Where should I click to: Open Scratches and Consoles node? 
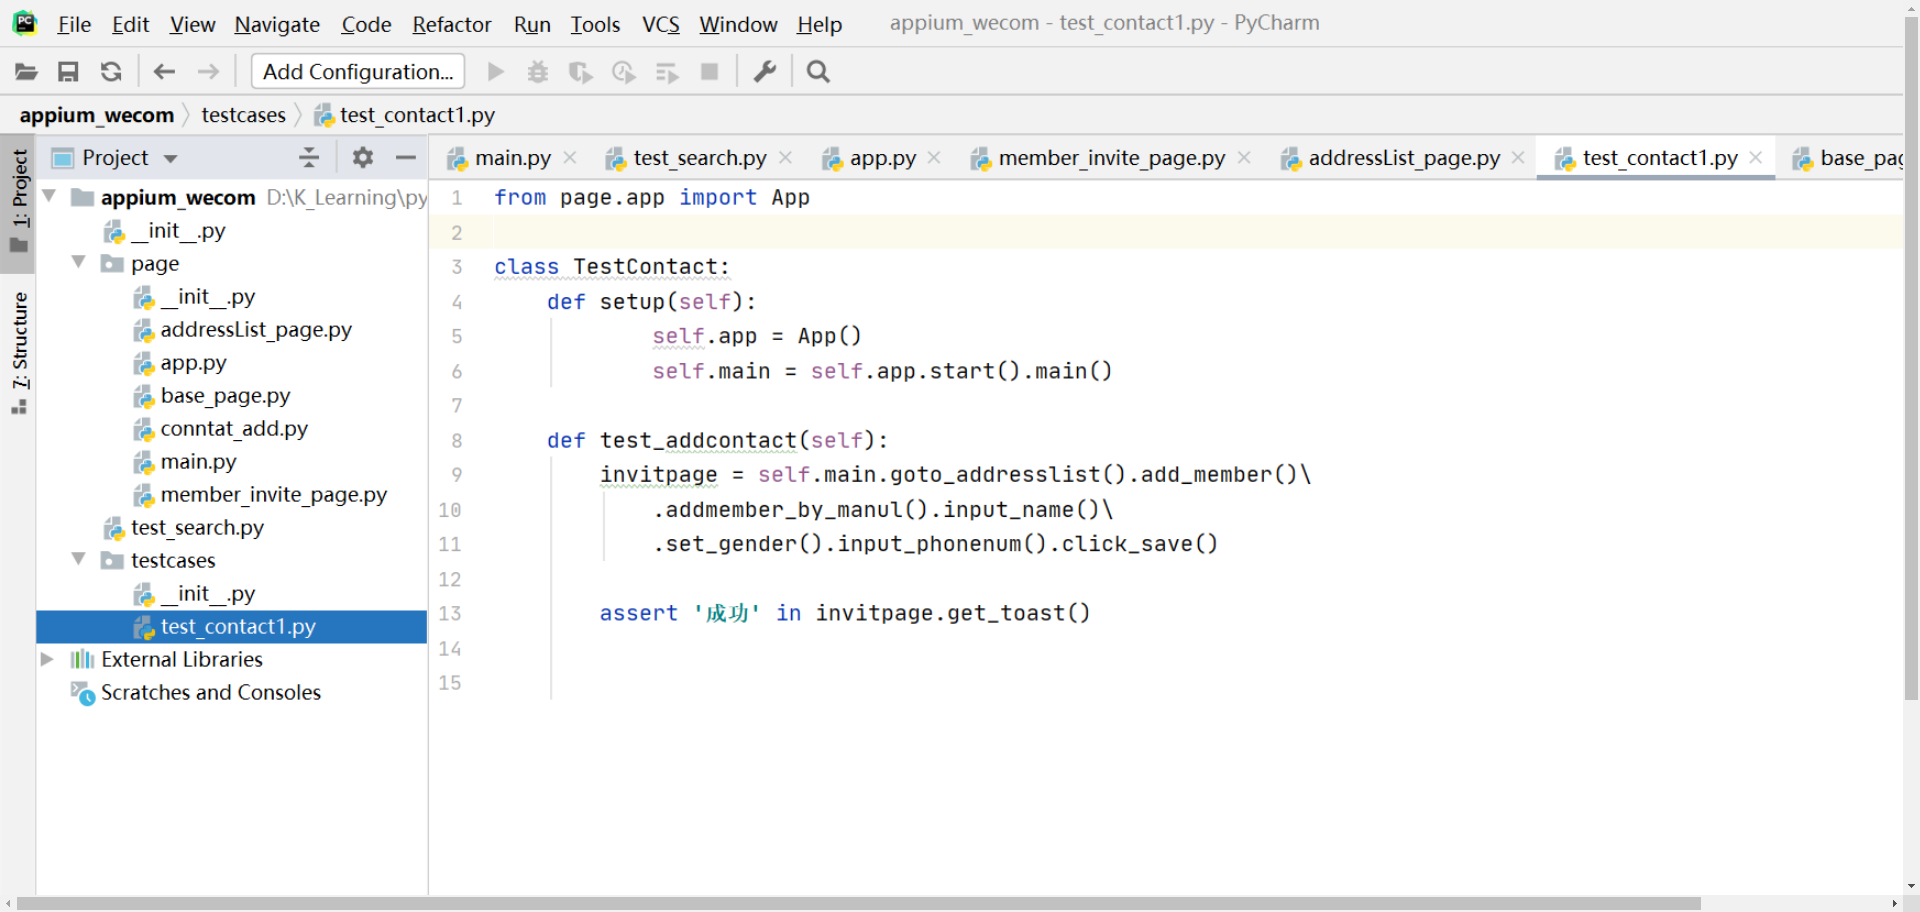click(210, 692)
